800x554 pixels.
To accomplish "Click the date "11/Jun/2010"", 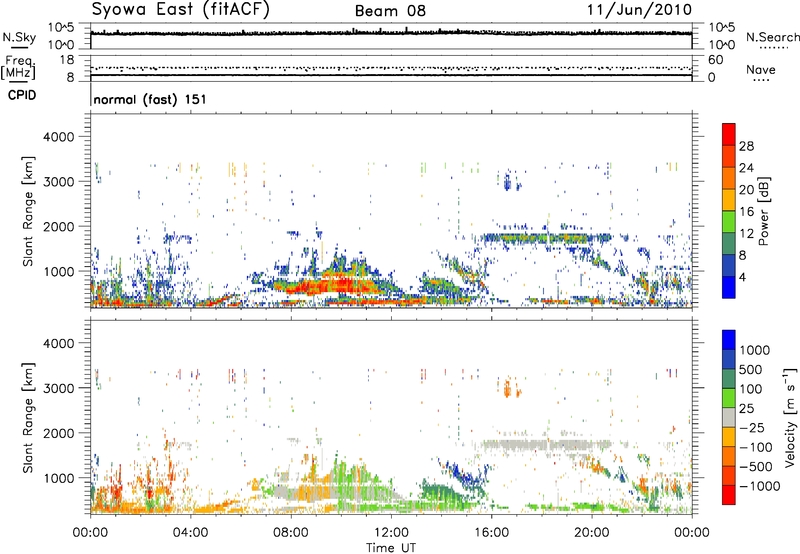I will click(639, 10).
